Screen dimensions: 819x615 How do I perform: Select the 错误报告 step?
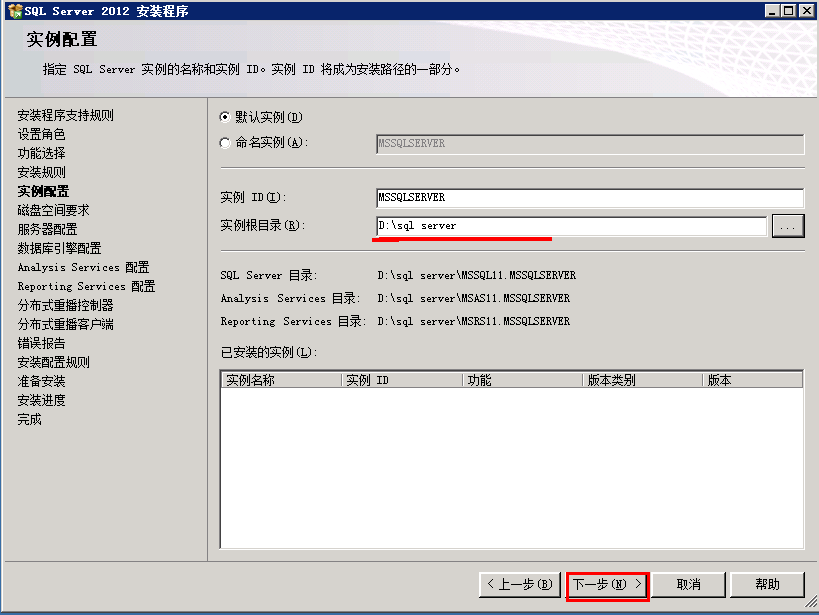pos(41,343)
